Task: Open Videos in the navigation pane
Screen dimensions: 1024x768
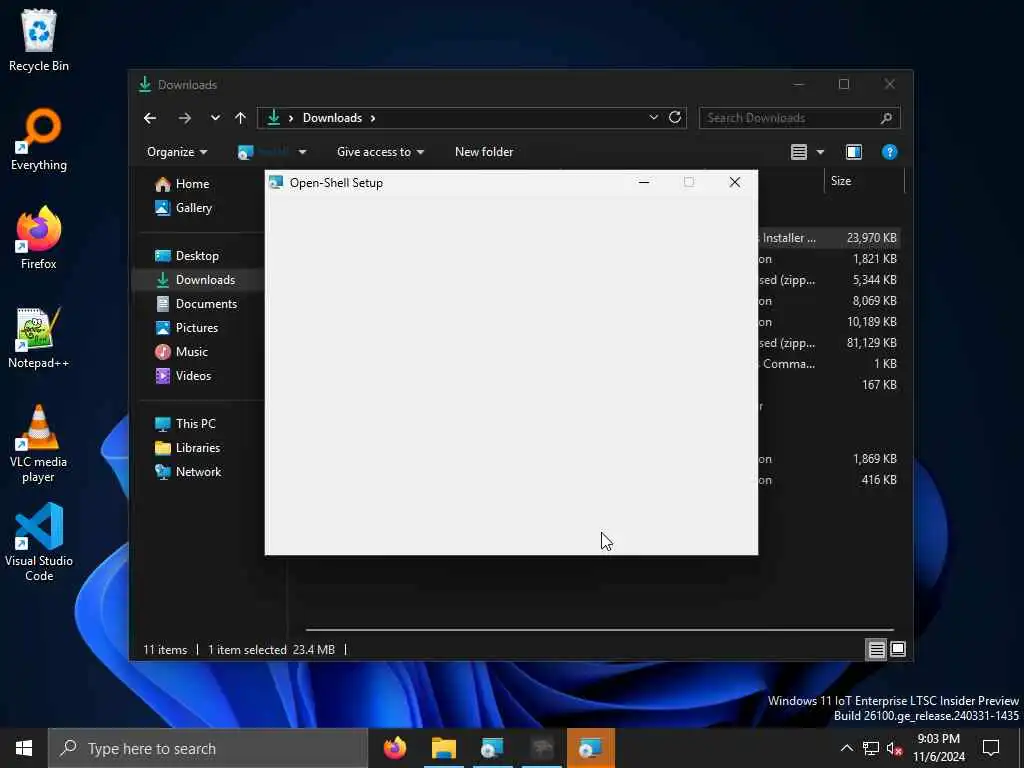Action: [184, 376]
